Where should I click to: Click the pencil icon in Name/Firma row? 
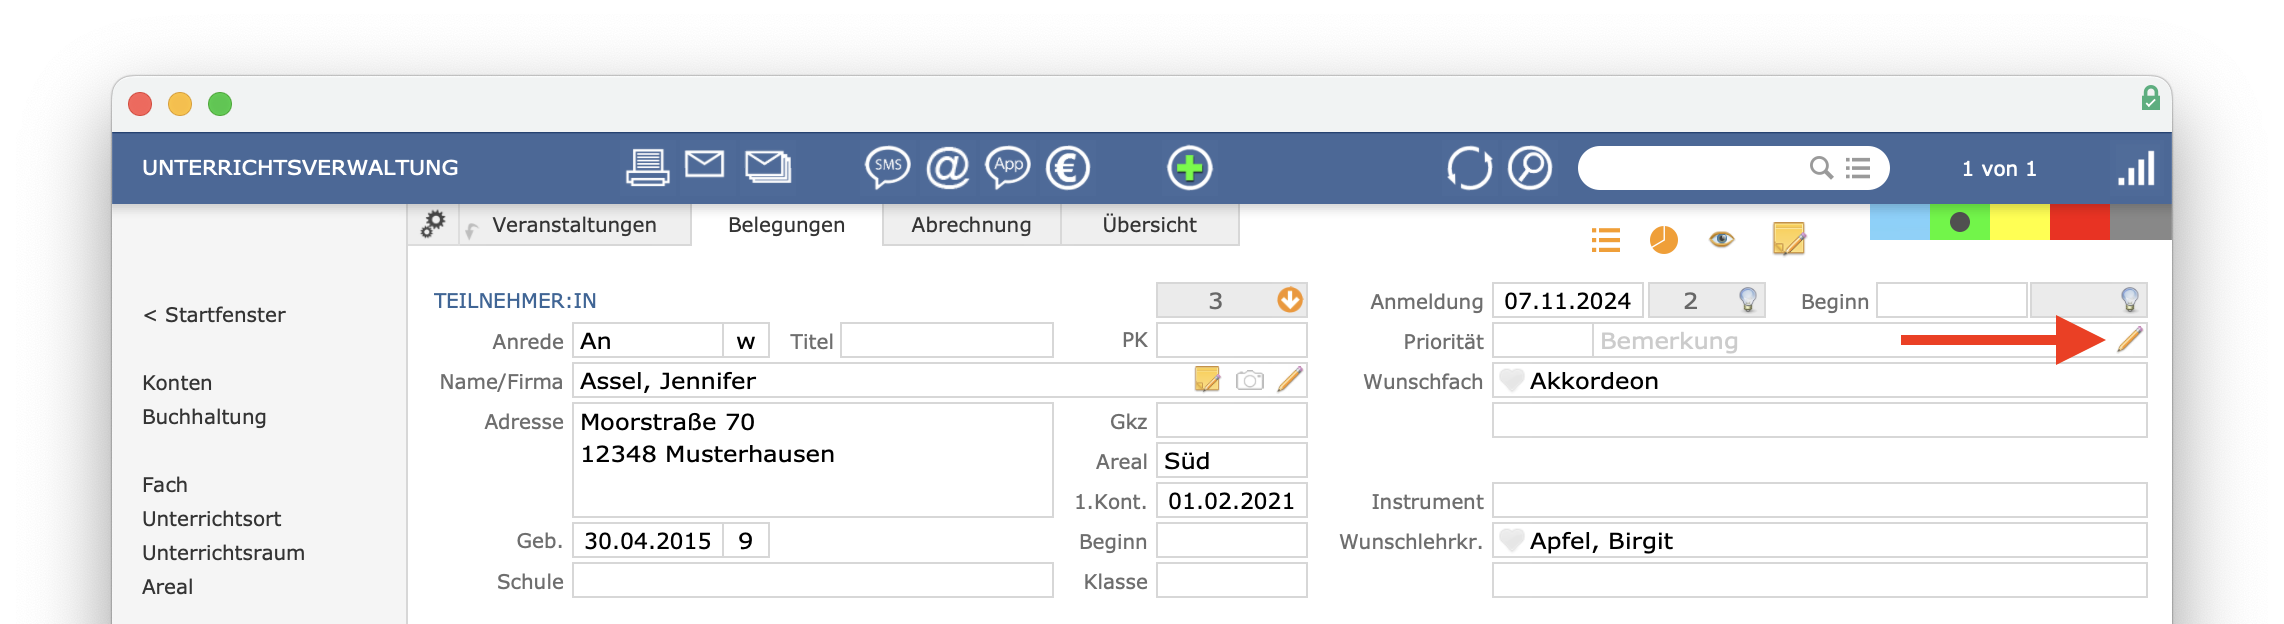(1291, 379)
